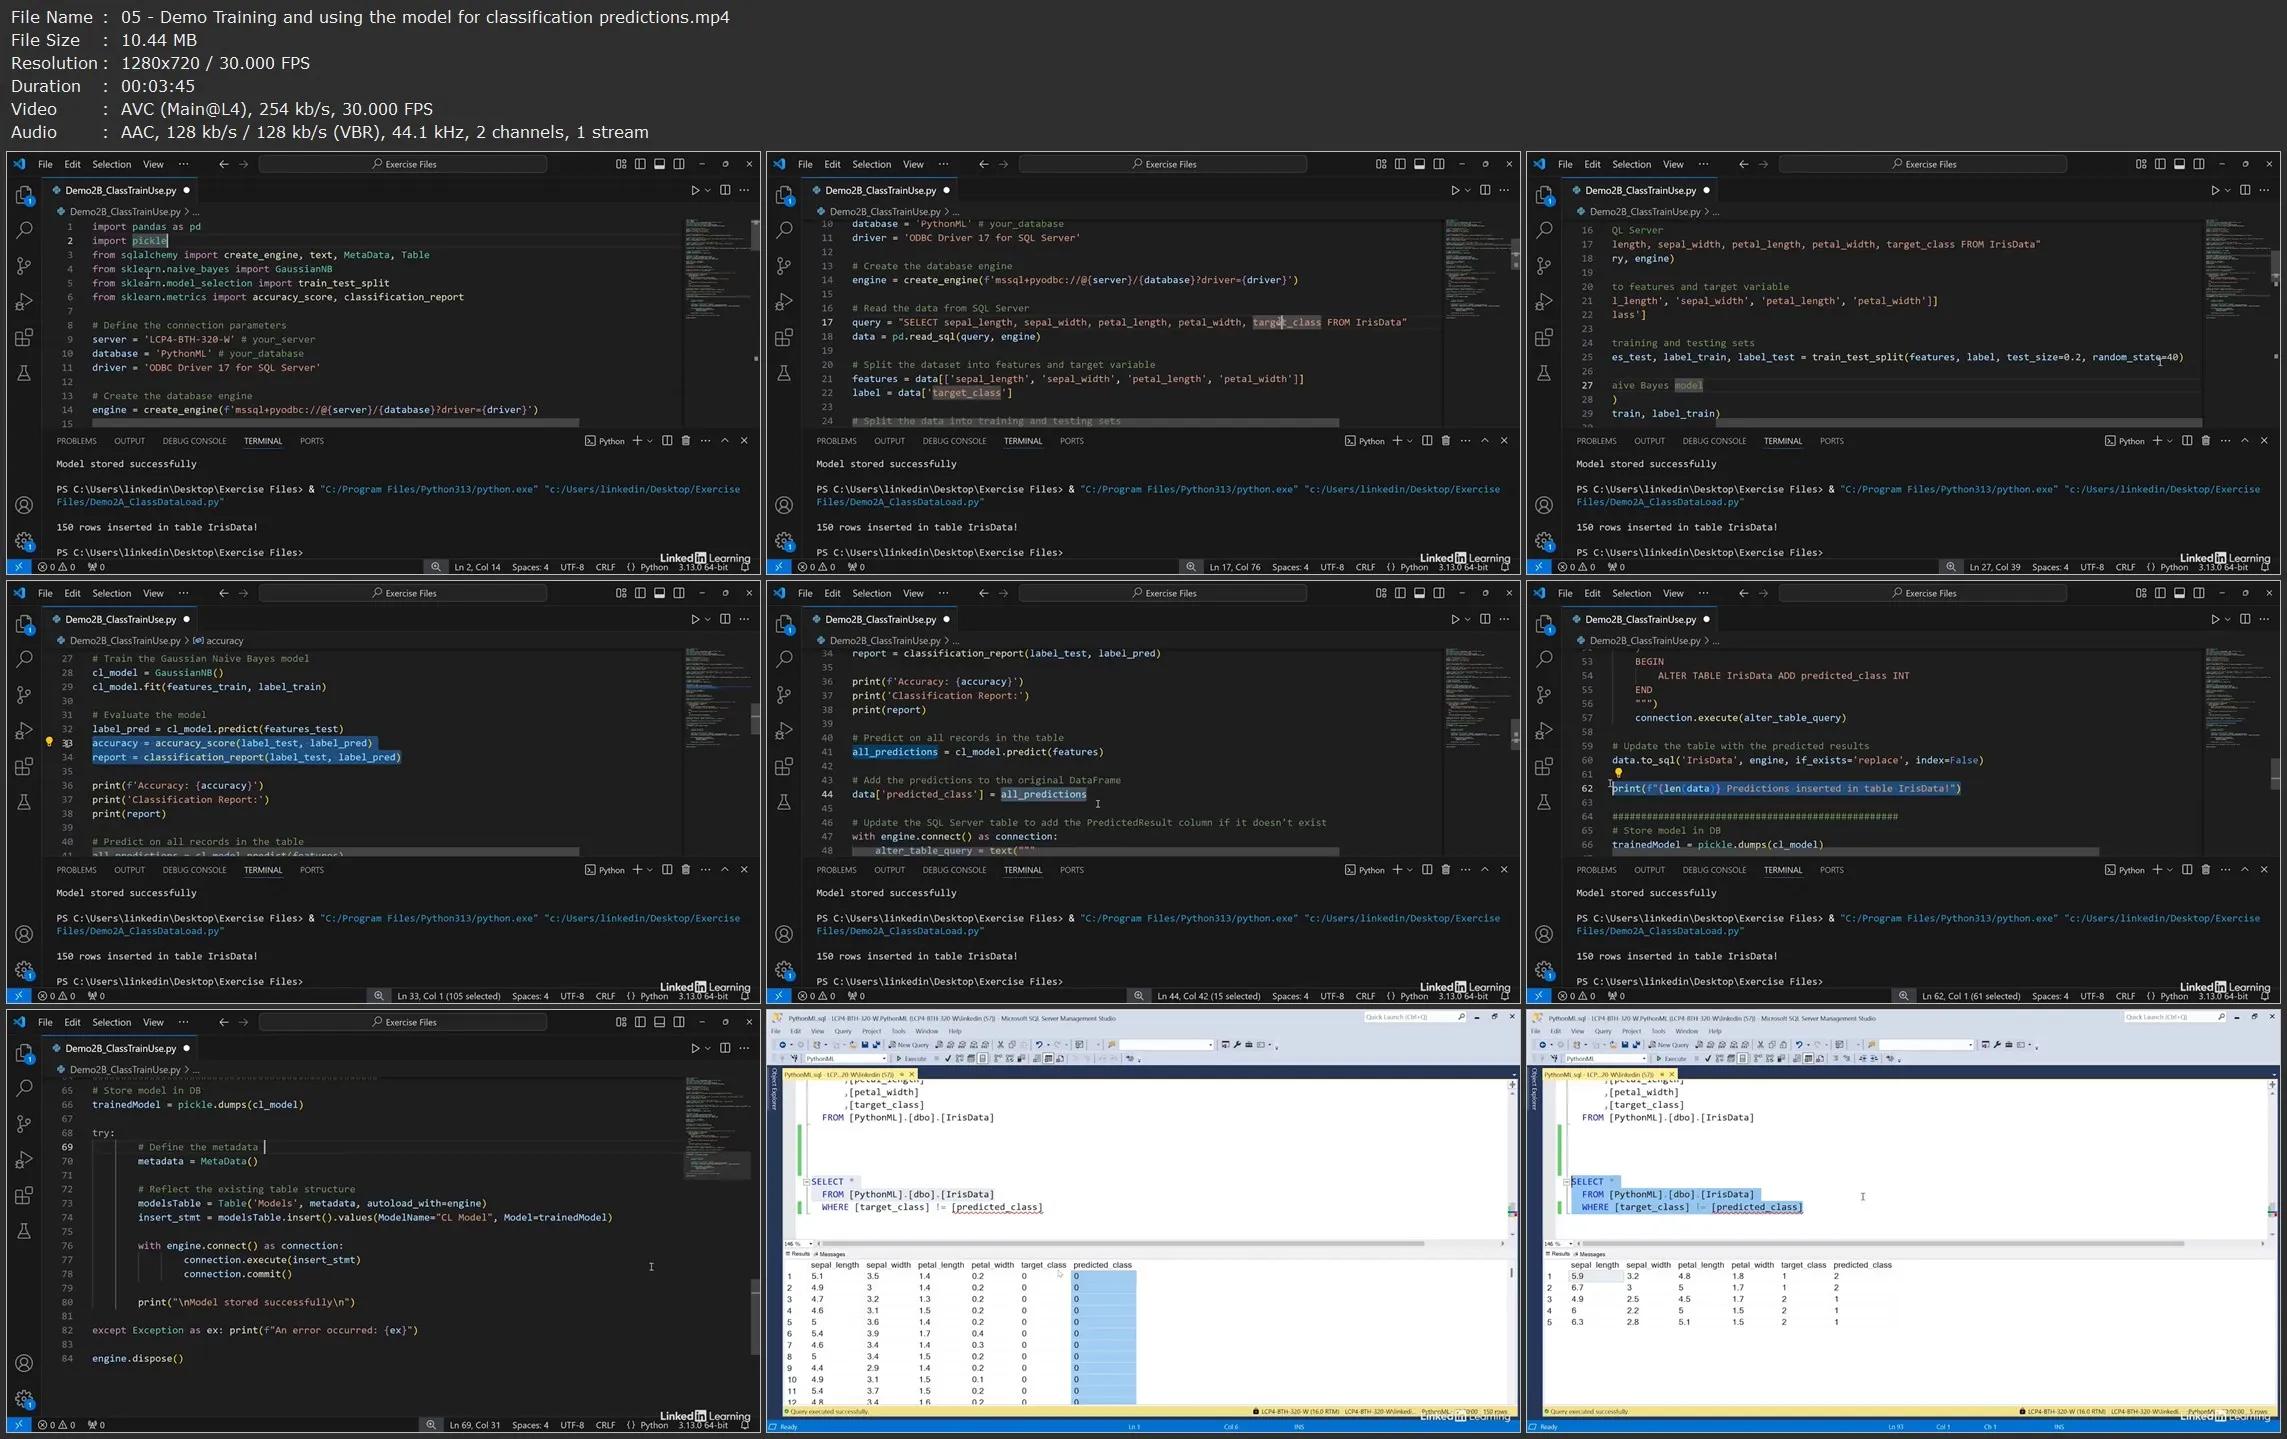Image resolution: width=2287 pixels, height=1439 pixels.
Task: Open Testing flask icon in the Ln 62, Col 1 frame
Action: 1544,802
